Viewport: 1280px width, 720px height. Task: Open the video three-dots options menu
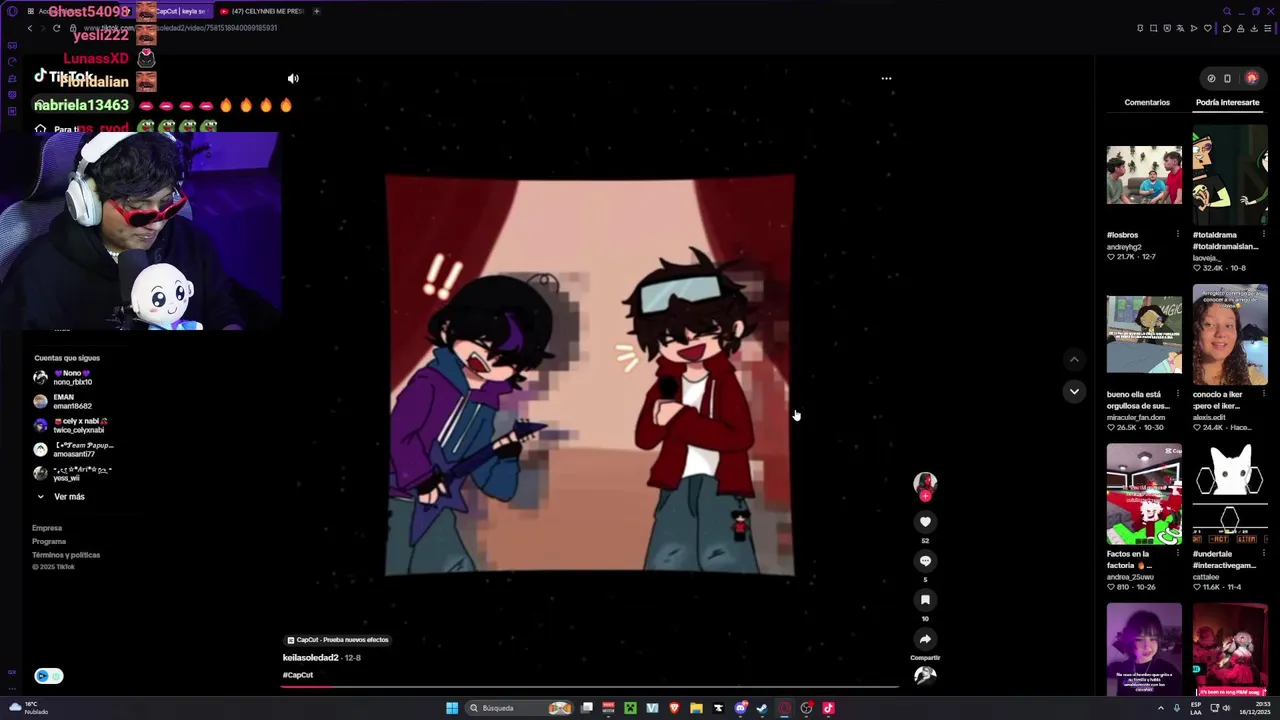pyautogui.click(x=886, y=78)
